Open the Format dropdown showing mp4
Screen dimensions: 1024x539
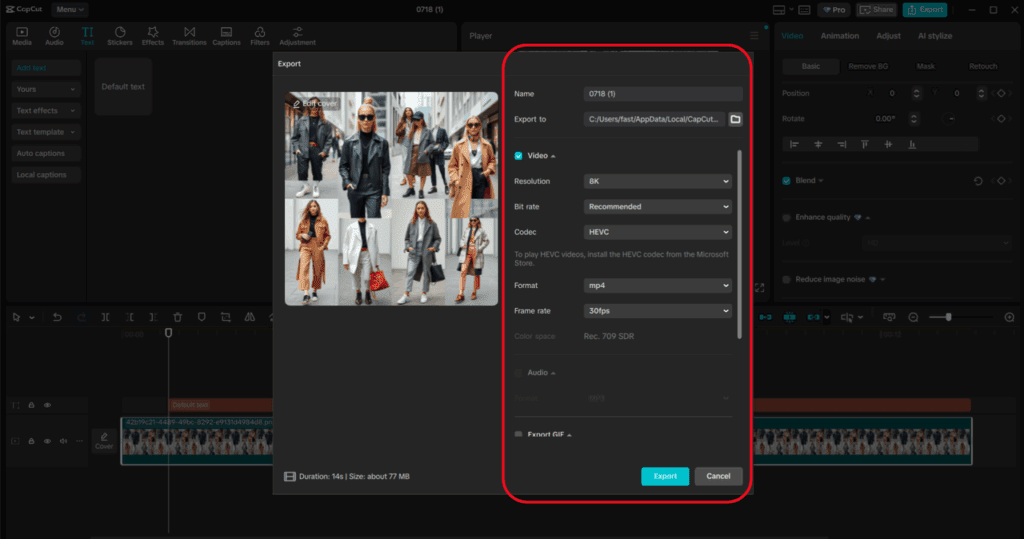[x=657, y=286]
